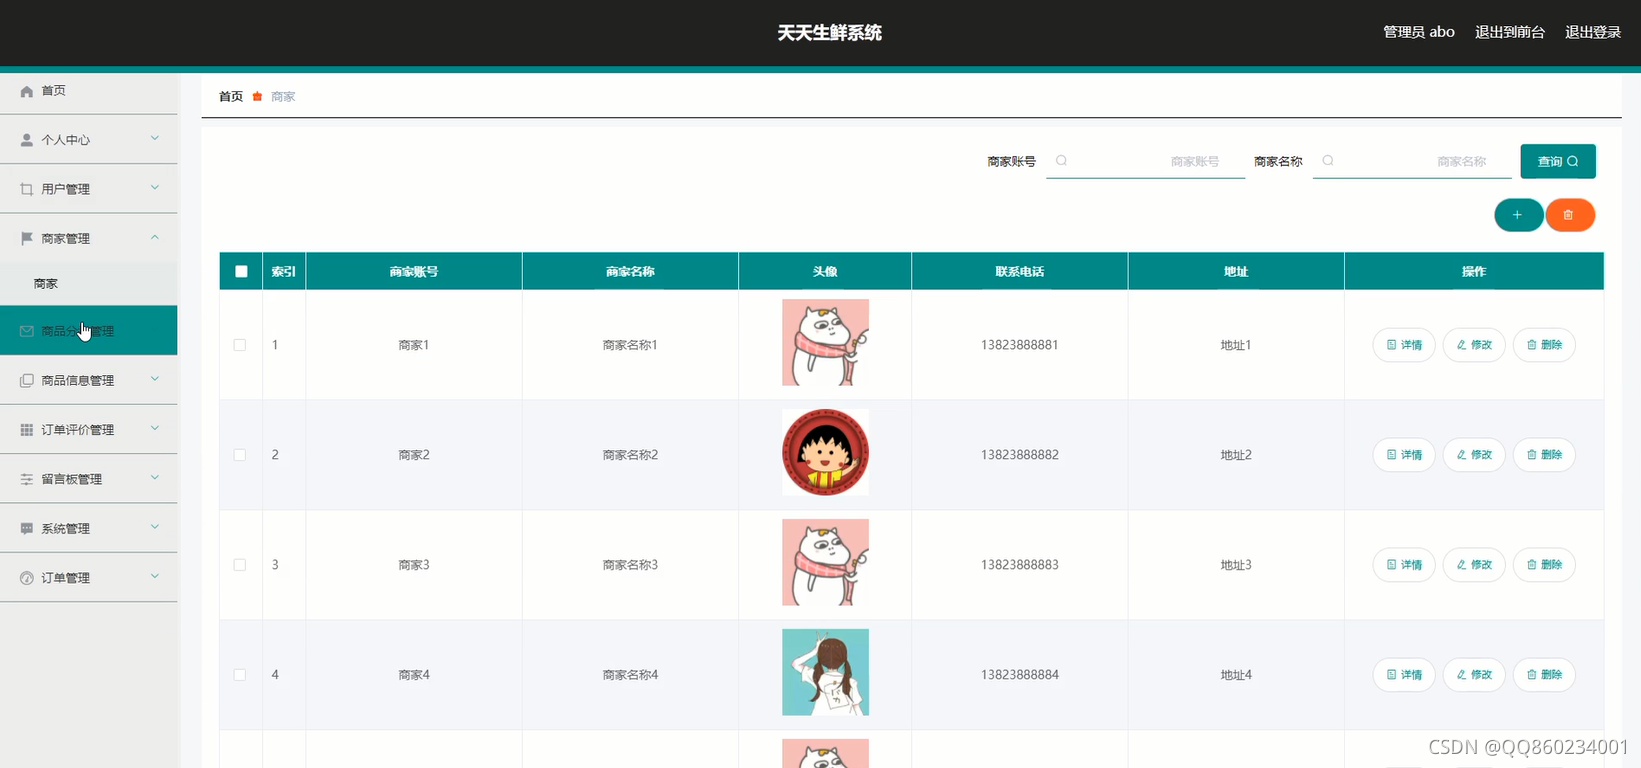The image size is (1641, 768).
Task: Click the avatar thumbnail of 商家2
Action: click(825, 452)
